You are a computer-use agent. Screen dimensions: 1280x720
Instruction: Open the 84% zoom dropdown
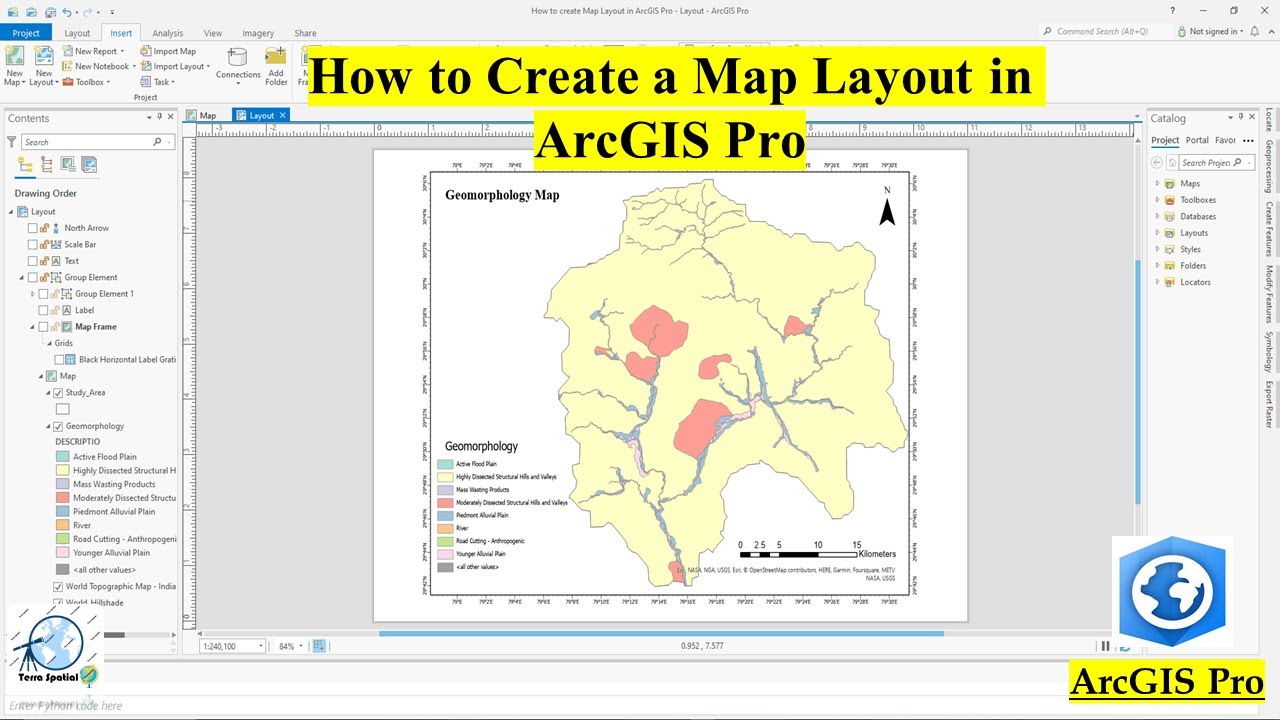click(x=301, y=646)
